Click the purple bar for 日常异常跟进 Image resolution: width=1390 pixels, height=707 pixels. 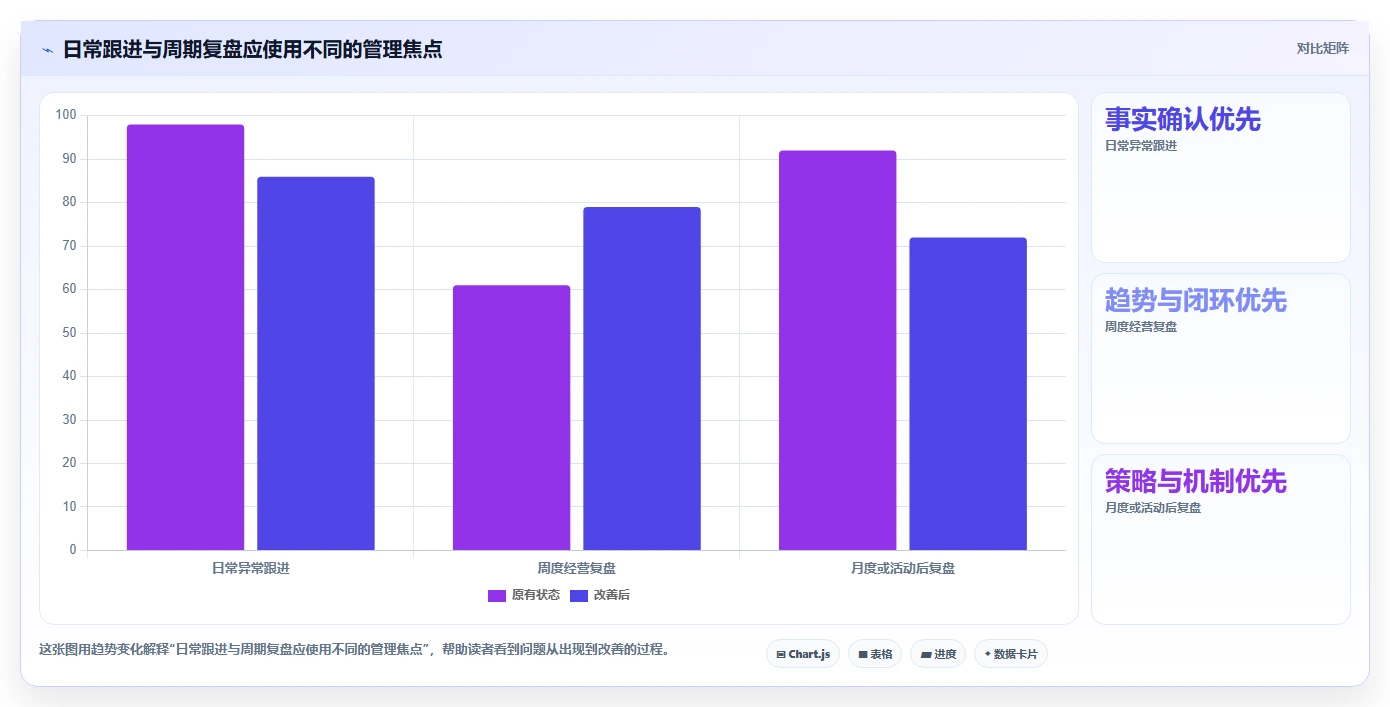coord(185,337)
